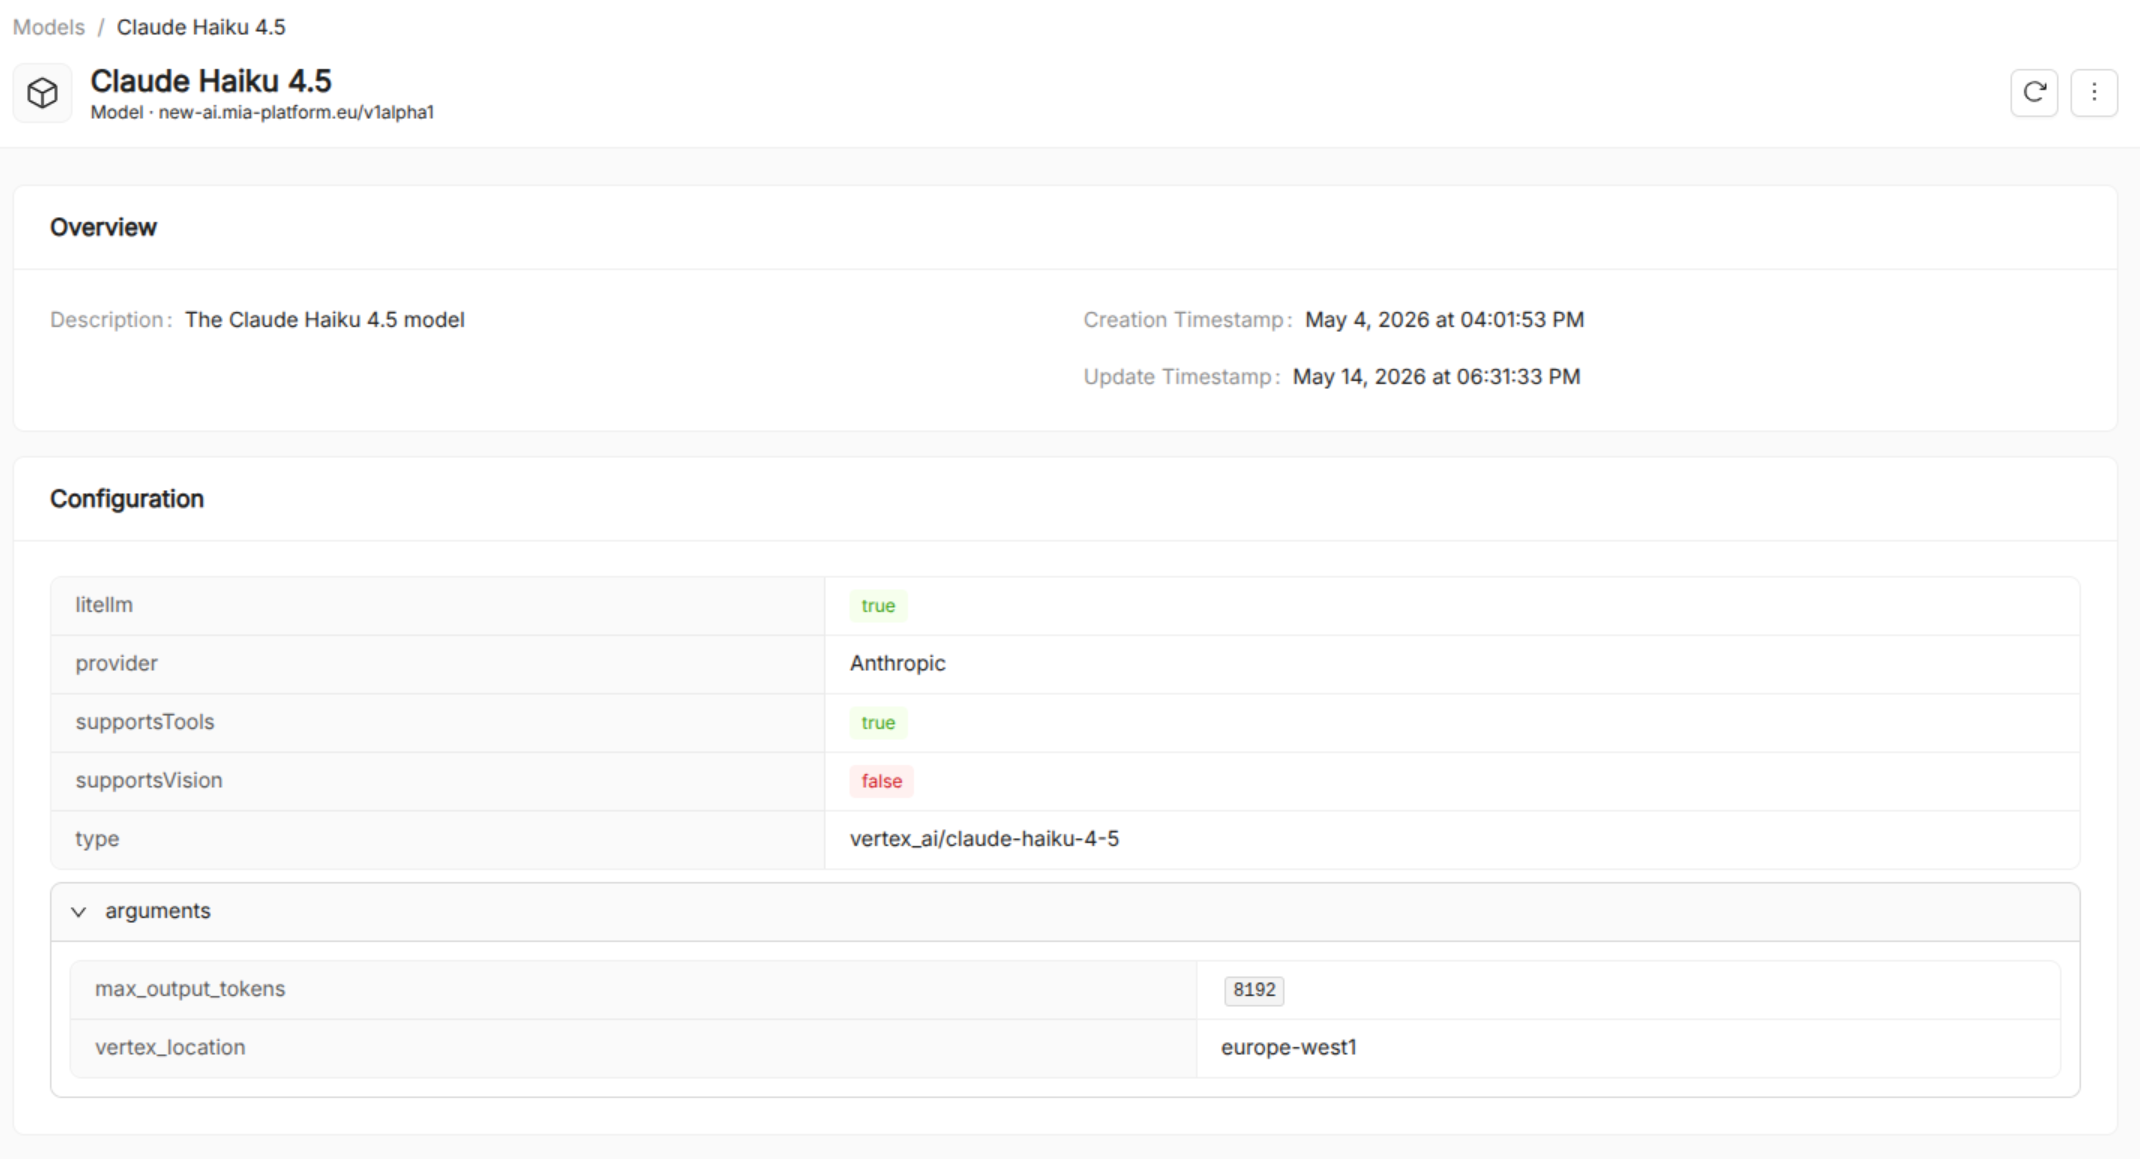Click the refresh icon button
2140x1159 pixels.
pyautogui.click(x=2034, y=93)
